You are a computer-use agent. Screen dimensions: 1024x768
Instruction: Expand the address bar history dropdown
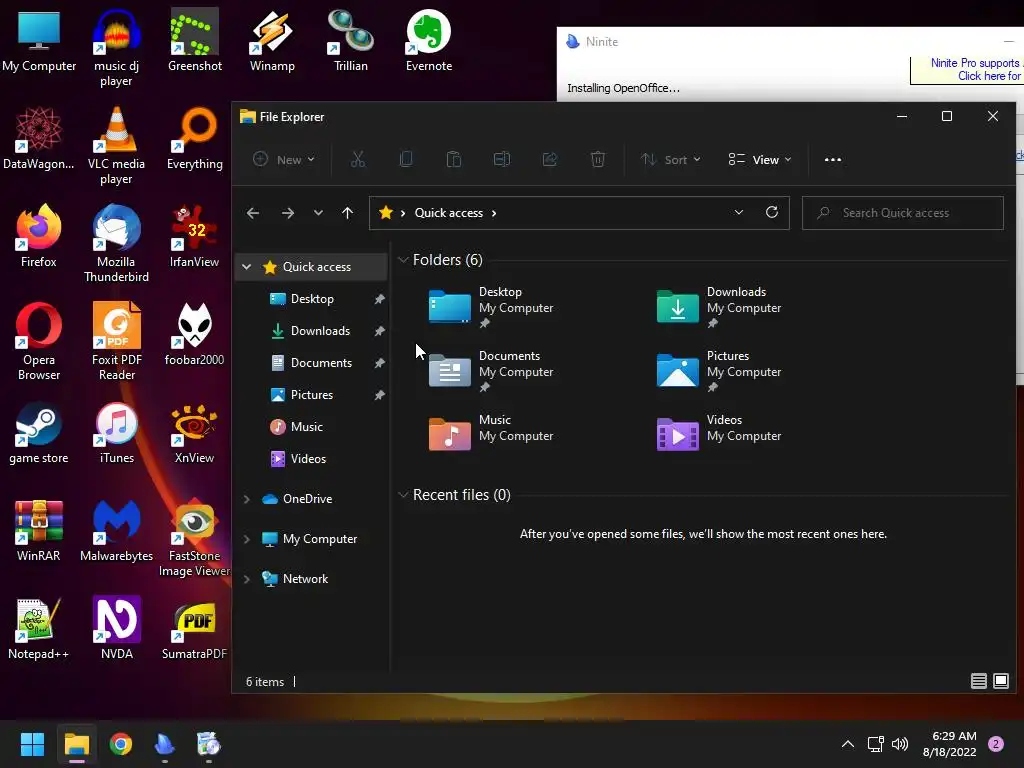739,212
